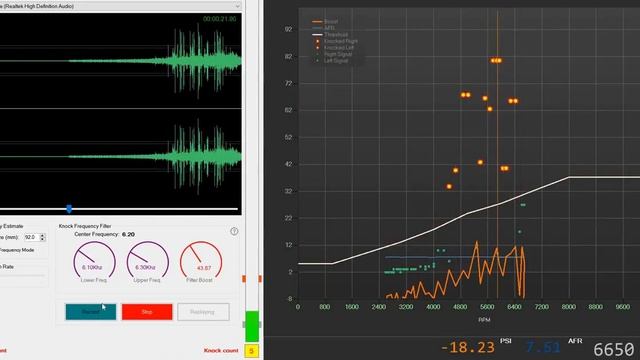640x360 pixels.
Task: Click the 8000 tick on RPM axis
Action: (569, 307)
